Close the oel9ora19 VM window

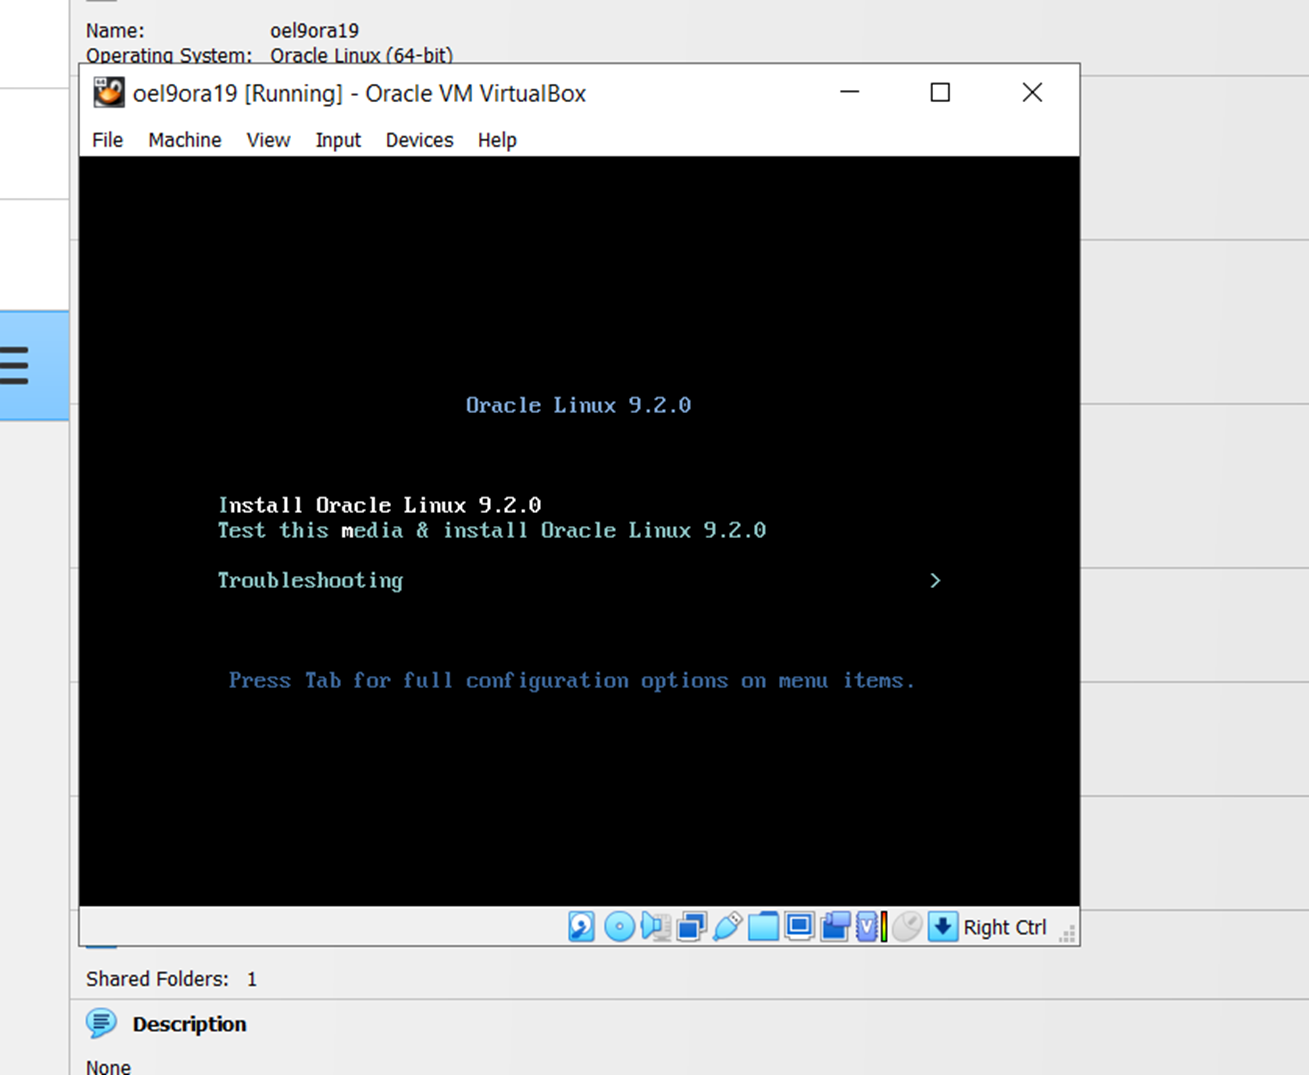[x=1032, y=92]
